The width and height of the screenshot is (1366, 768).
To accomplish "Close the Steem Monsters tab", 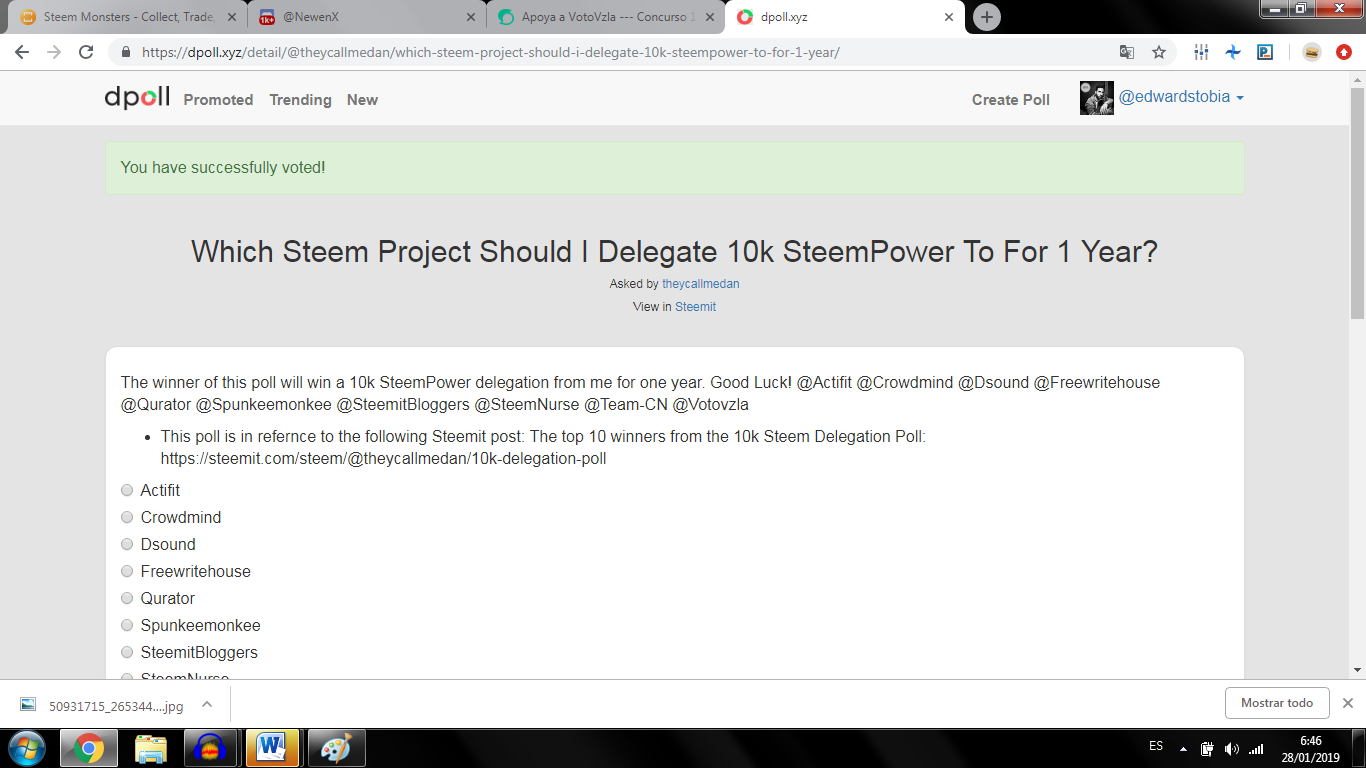I will (232, 17).
